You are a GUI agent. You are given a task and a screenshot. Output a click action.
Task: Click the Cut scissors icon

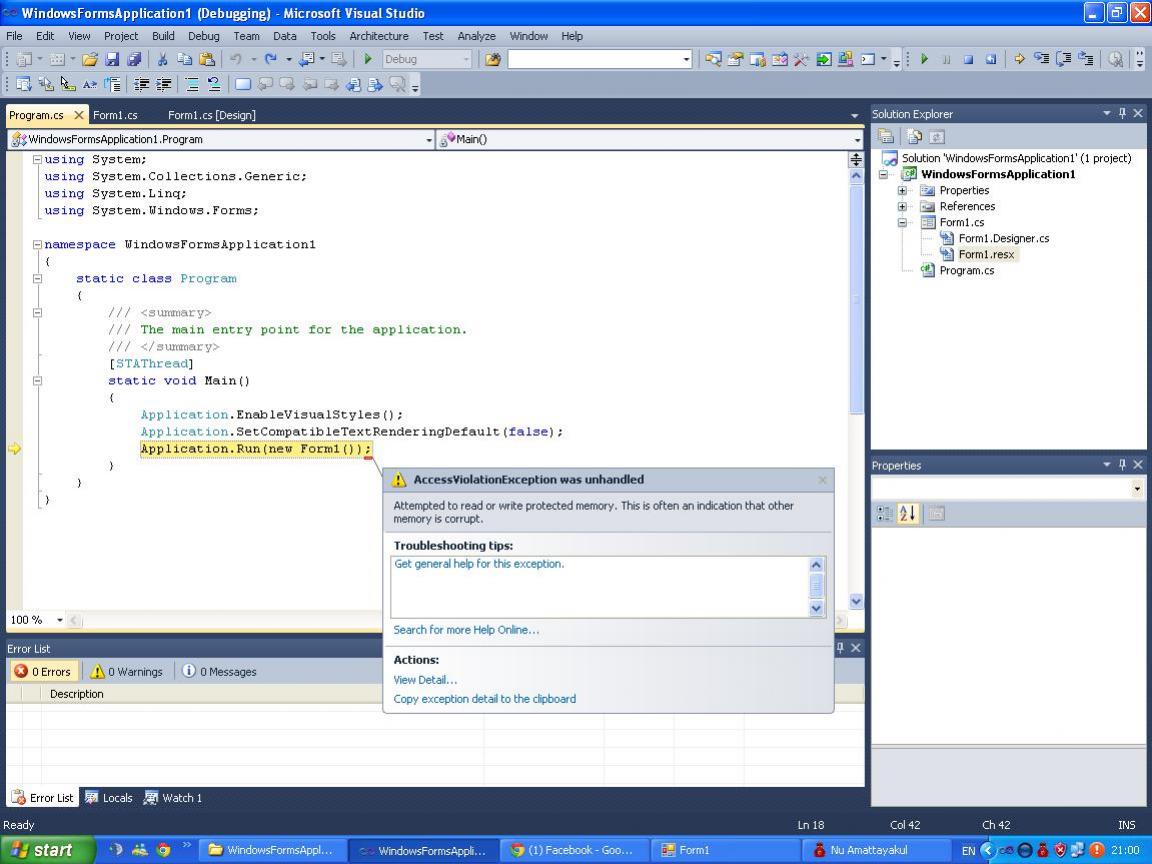(x=162, y=60)
